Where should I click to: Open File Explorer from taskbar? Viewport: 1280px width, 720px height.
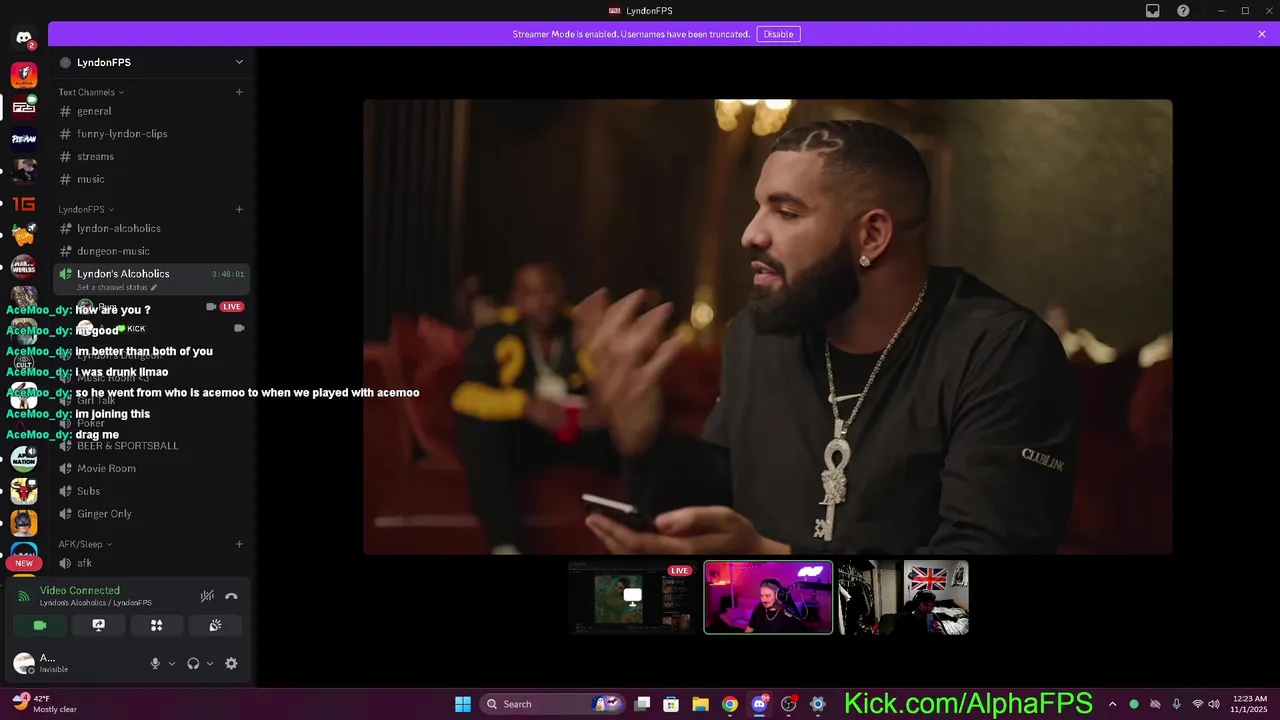[x=701, y=704]
